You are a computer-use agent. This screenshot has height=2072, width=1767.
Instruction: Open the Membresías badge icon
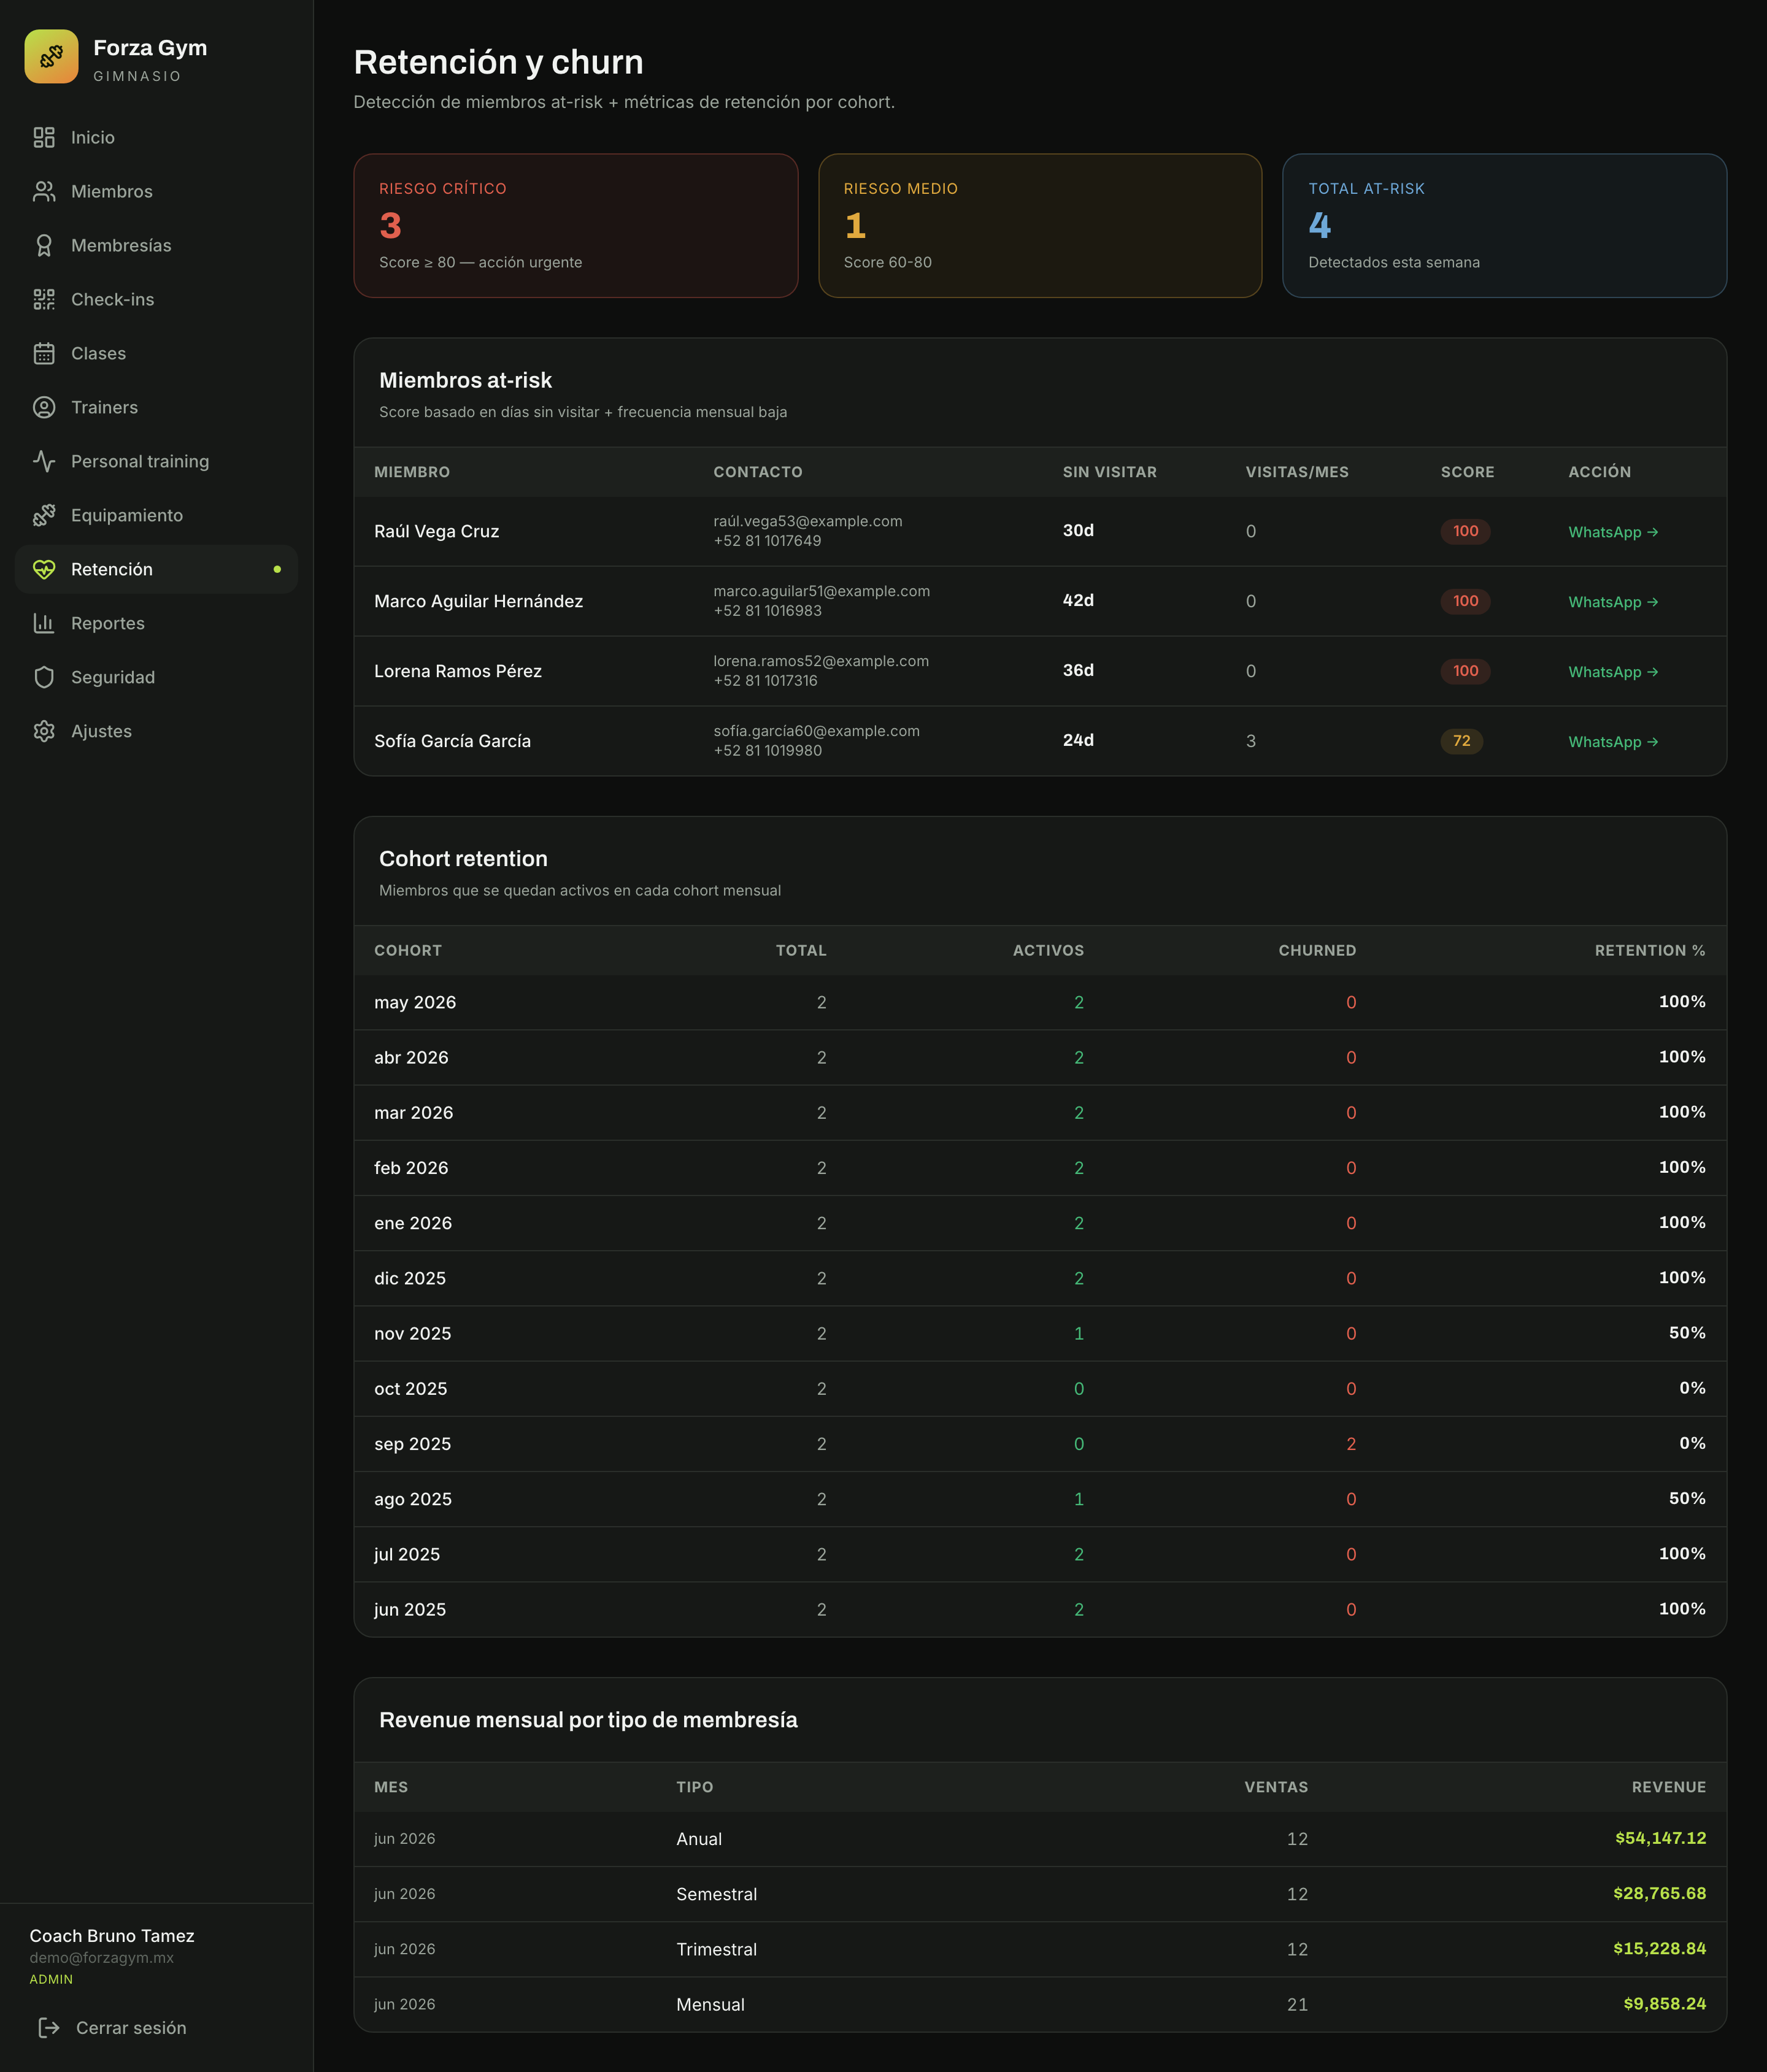click(x=44, y=245)
